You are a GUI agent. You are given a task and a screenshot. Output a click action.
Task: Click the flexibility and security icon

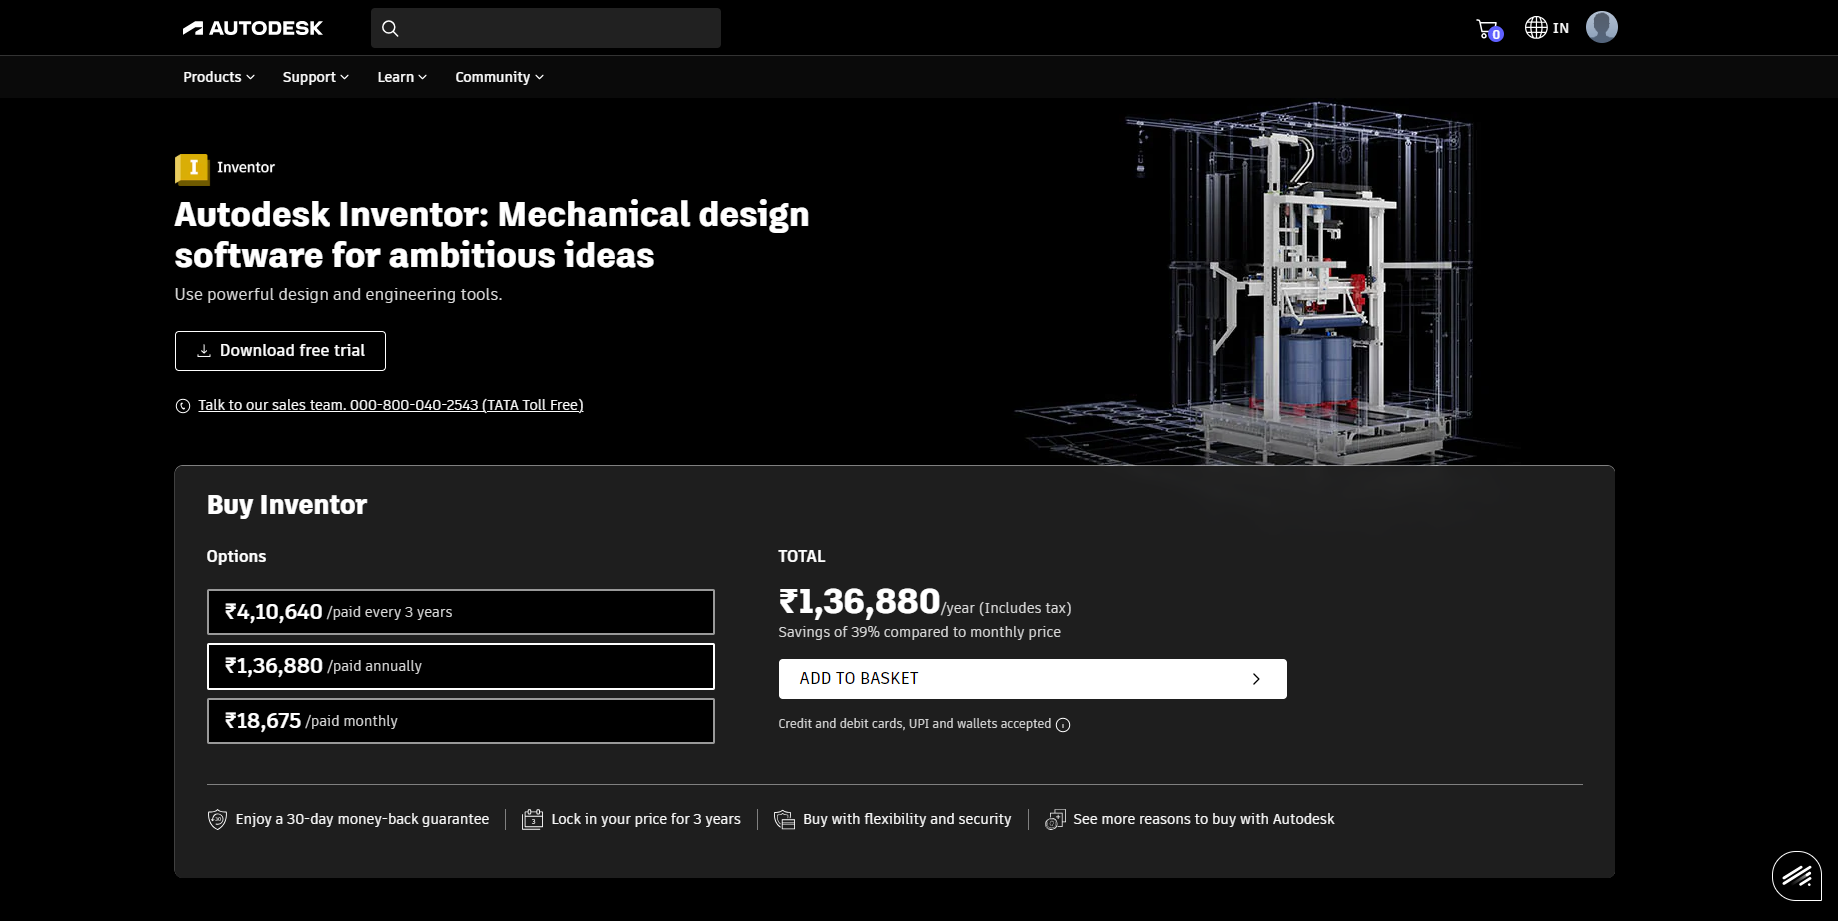pyautogui.click(x=784, y=819)
